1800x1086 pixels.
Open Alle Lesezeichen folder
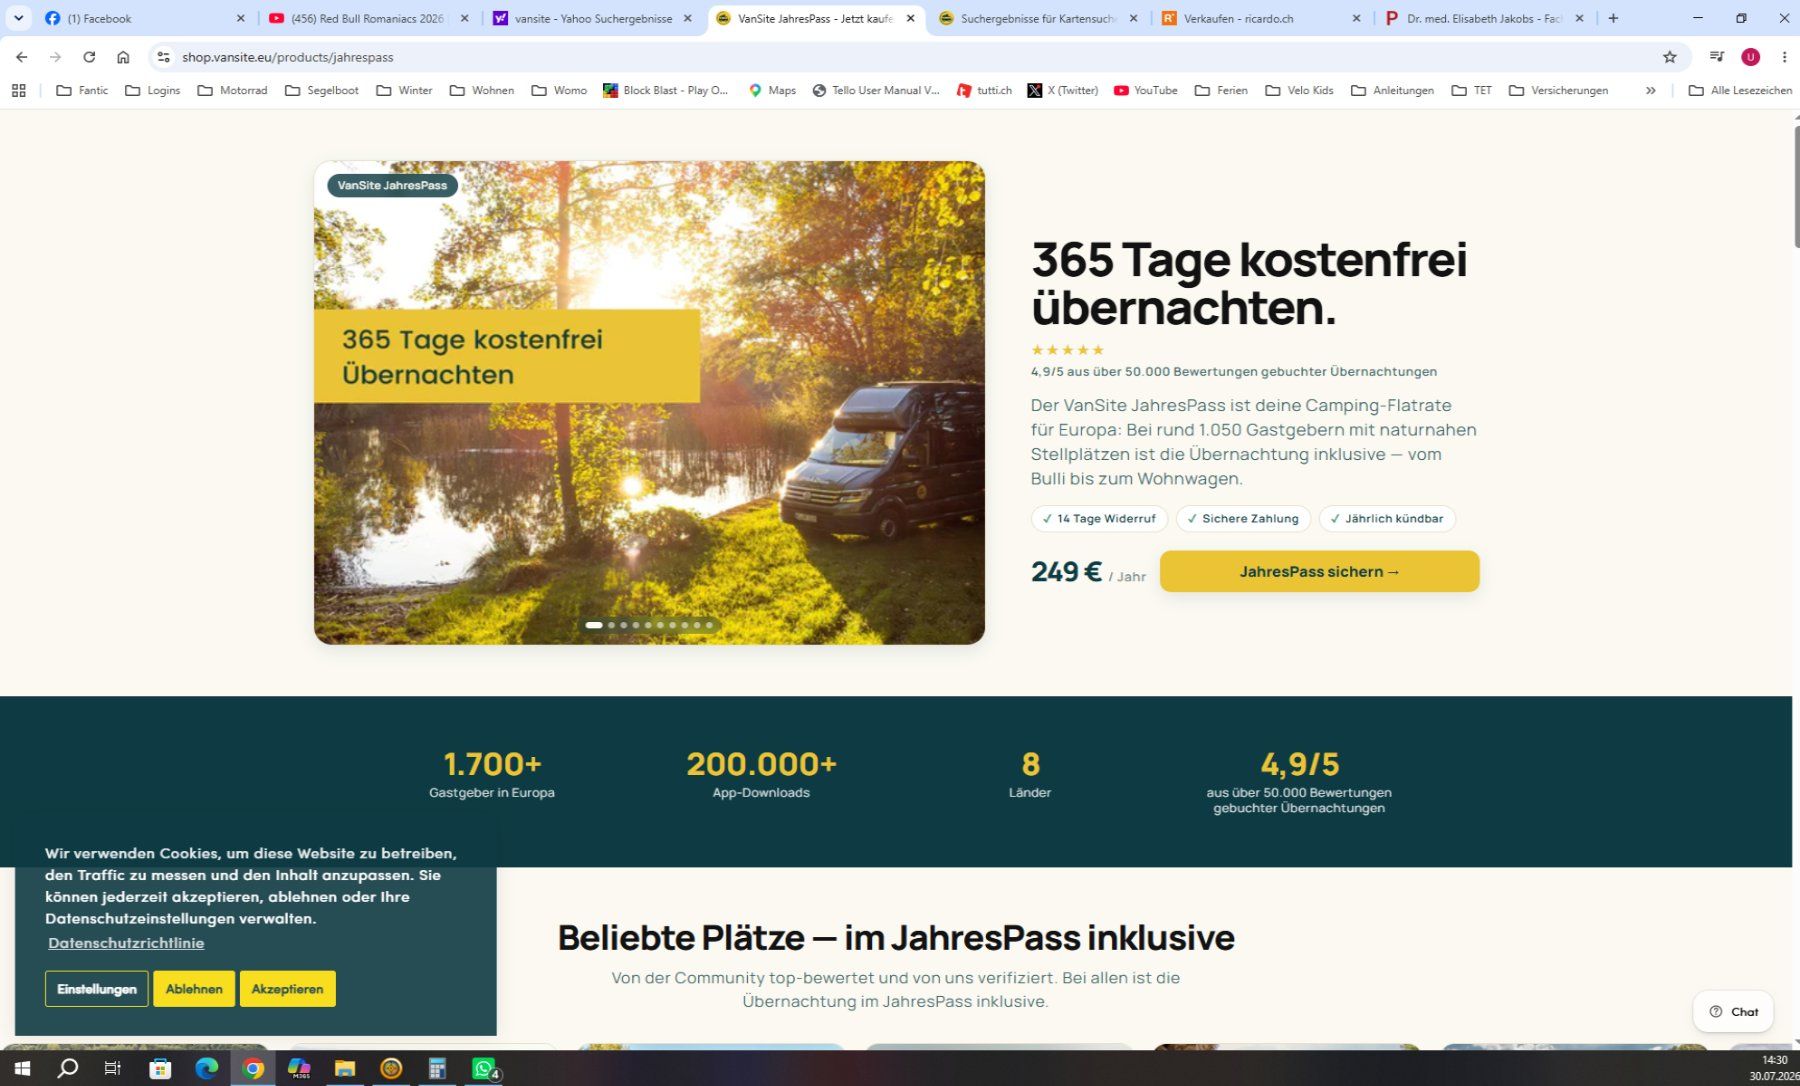pos(1740,90)
